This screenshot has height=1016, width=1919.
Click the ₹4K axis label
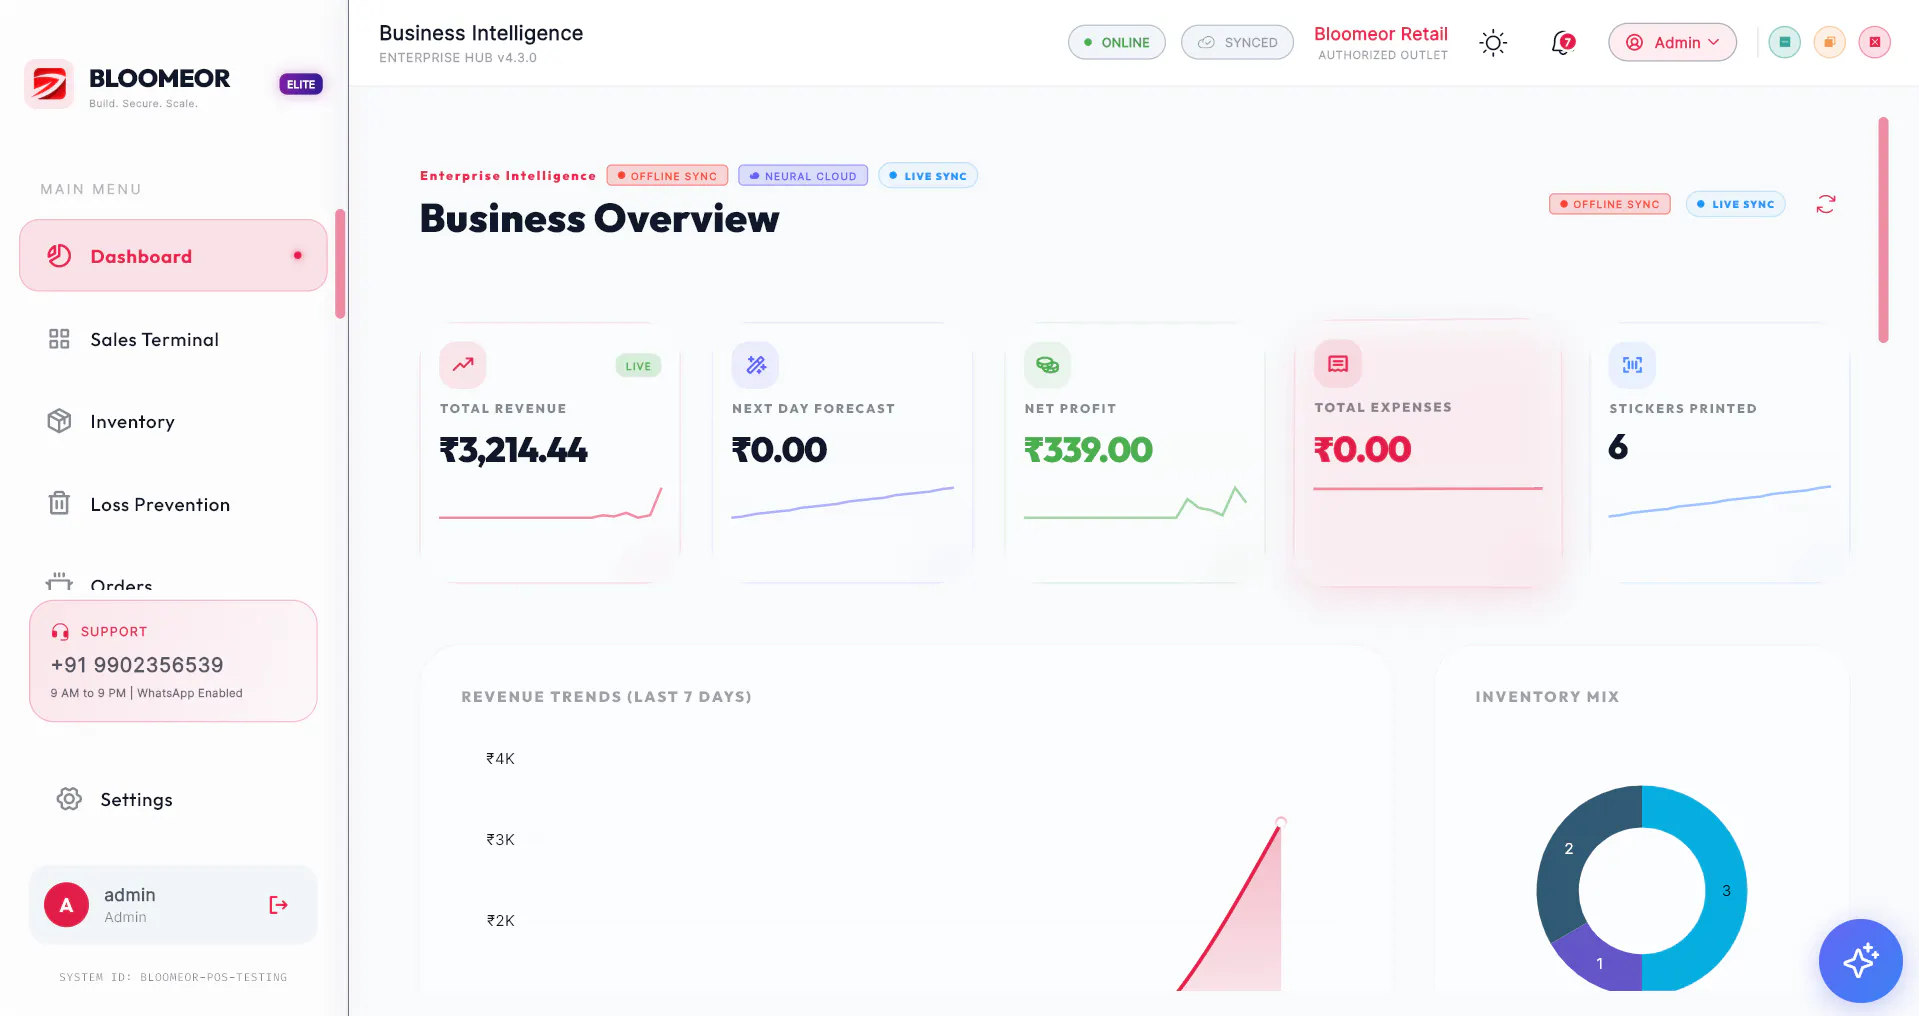500,759
